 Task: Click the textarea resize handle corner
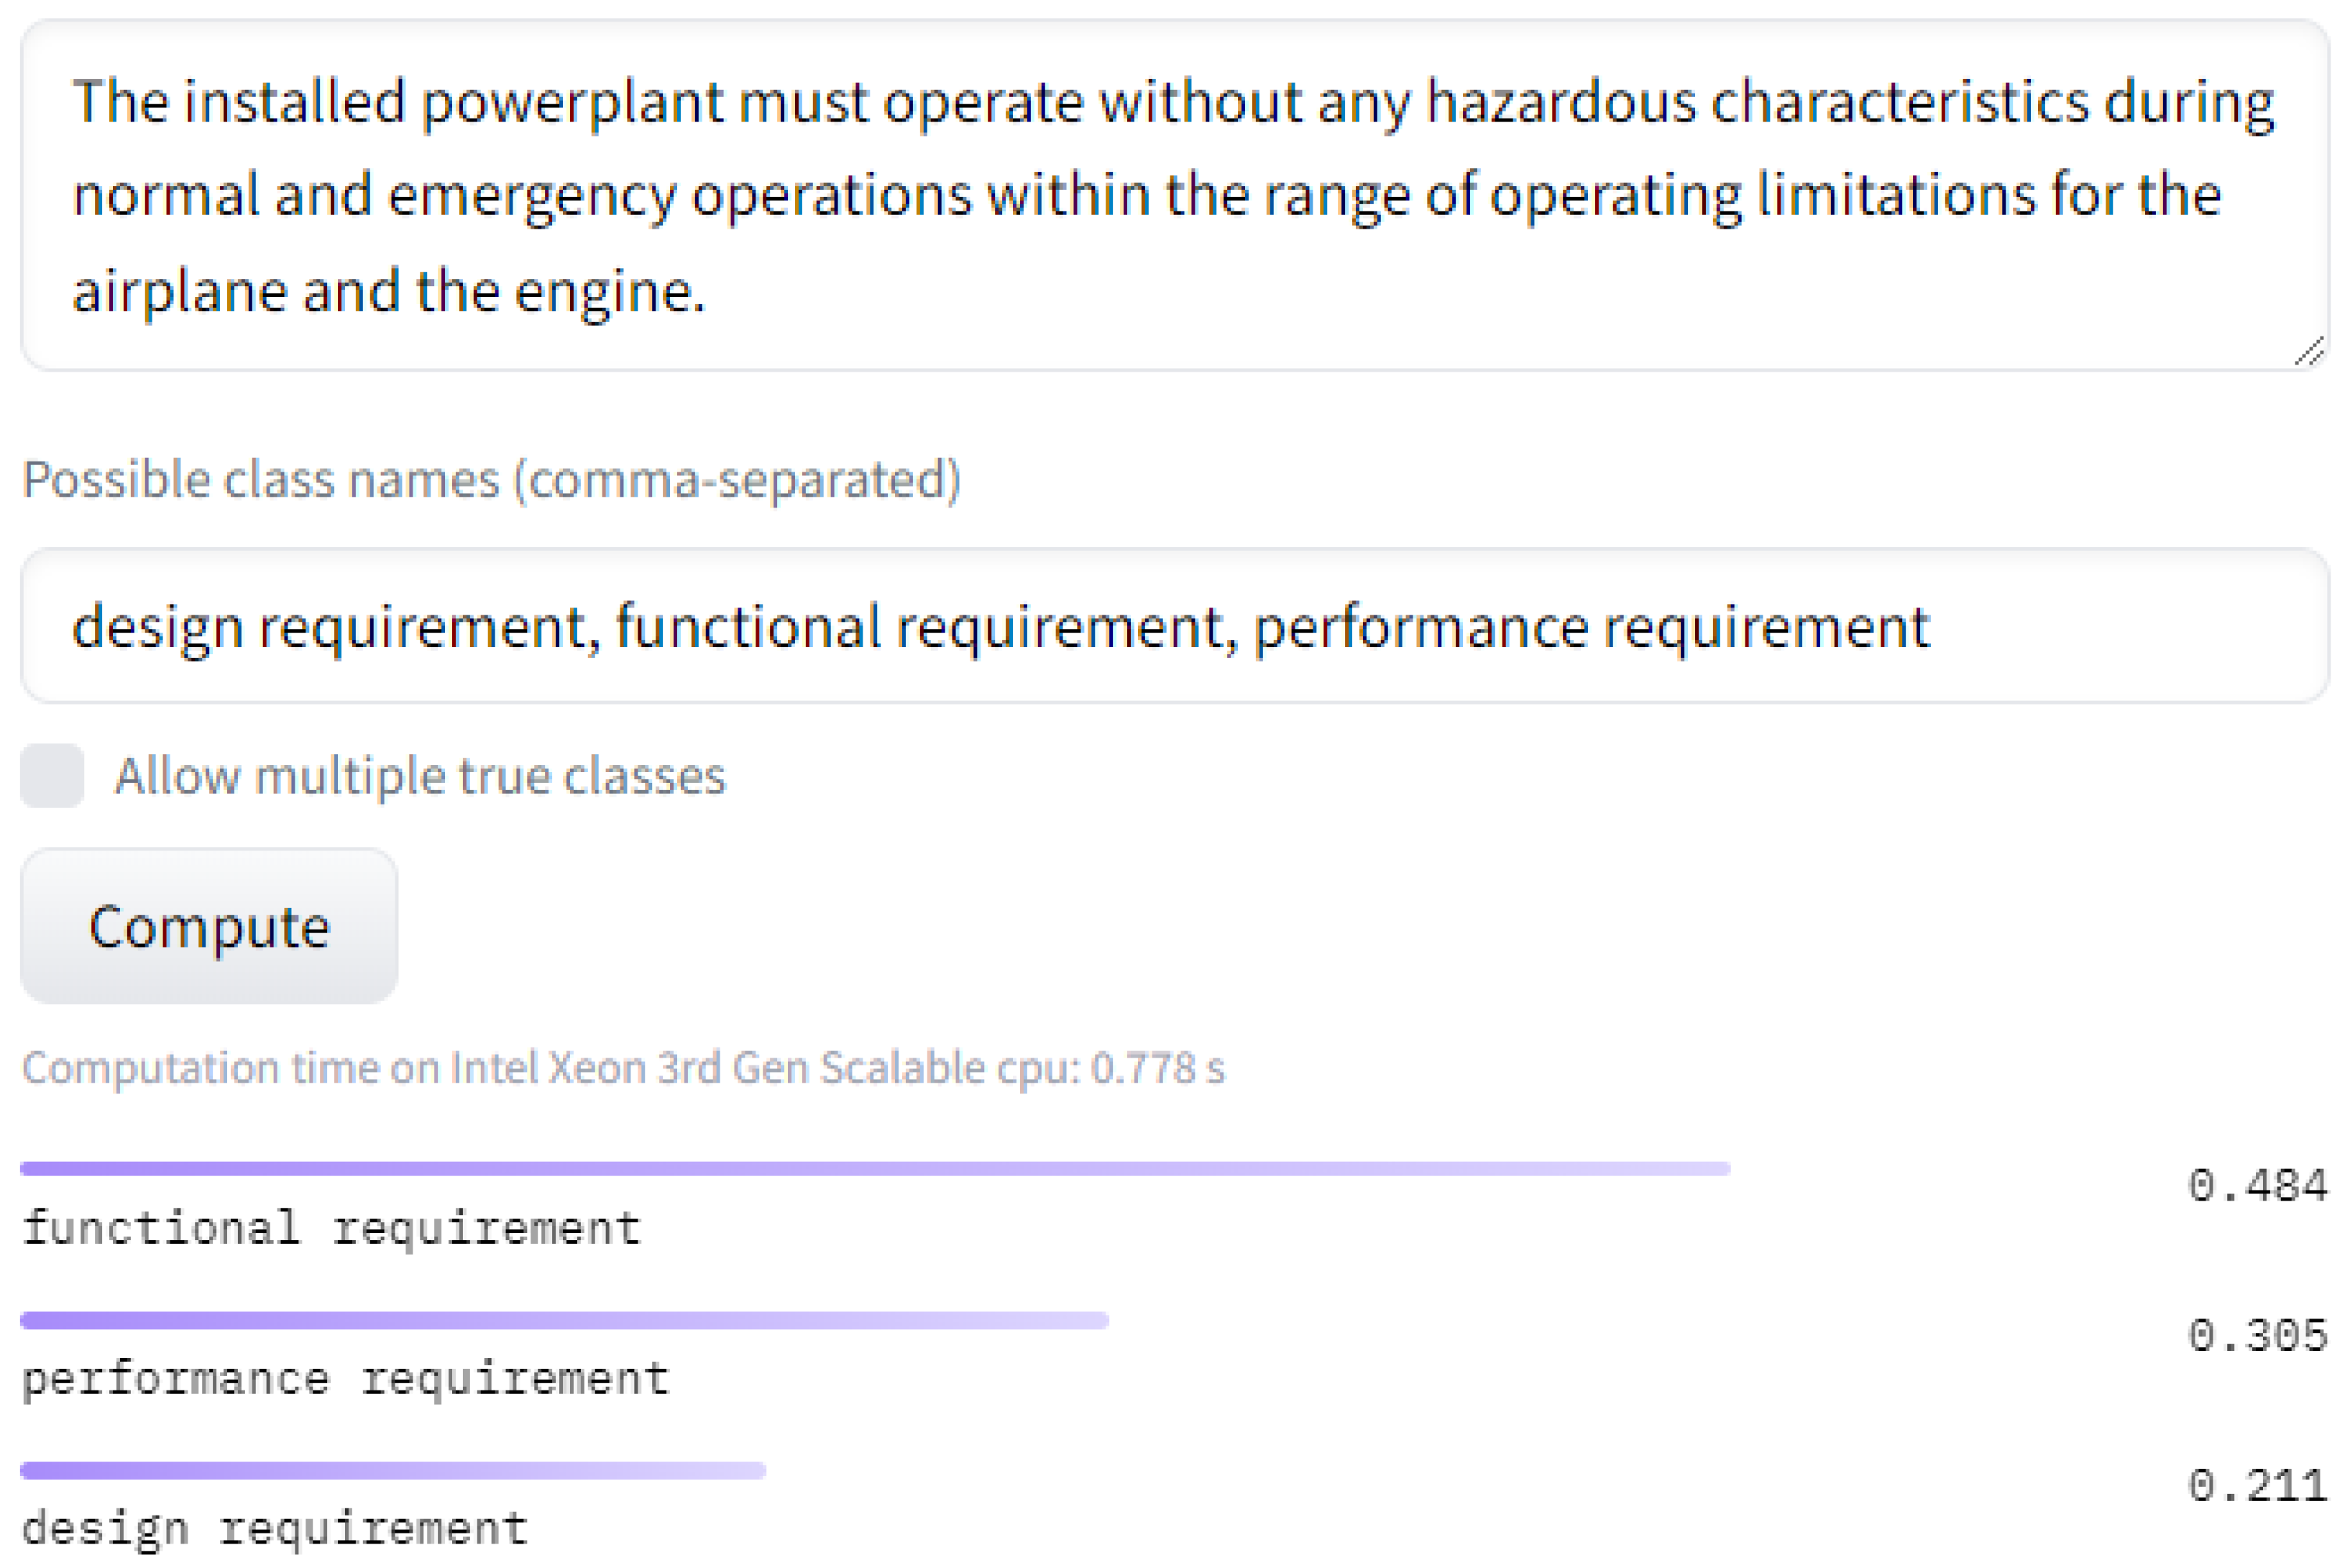click(2308, 352)
